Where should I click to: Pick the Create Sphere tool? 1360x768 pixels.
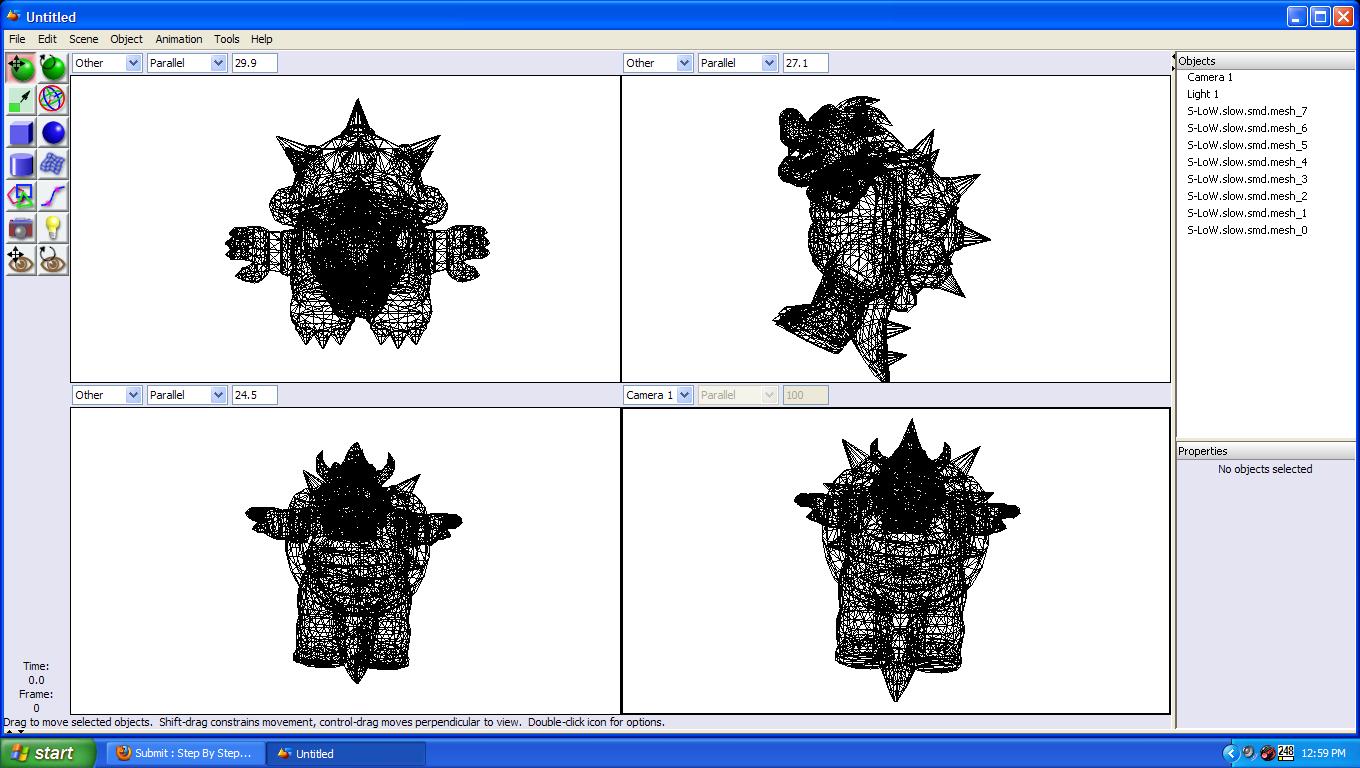pyautogui.click(x=53, y=132)
